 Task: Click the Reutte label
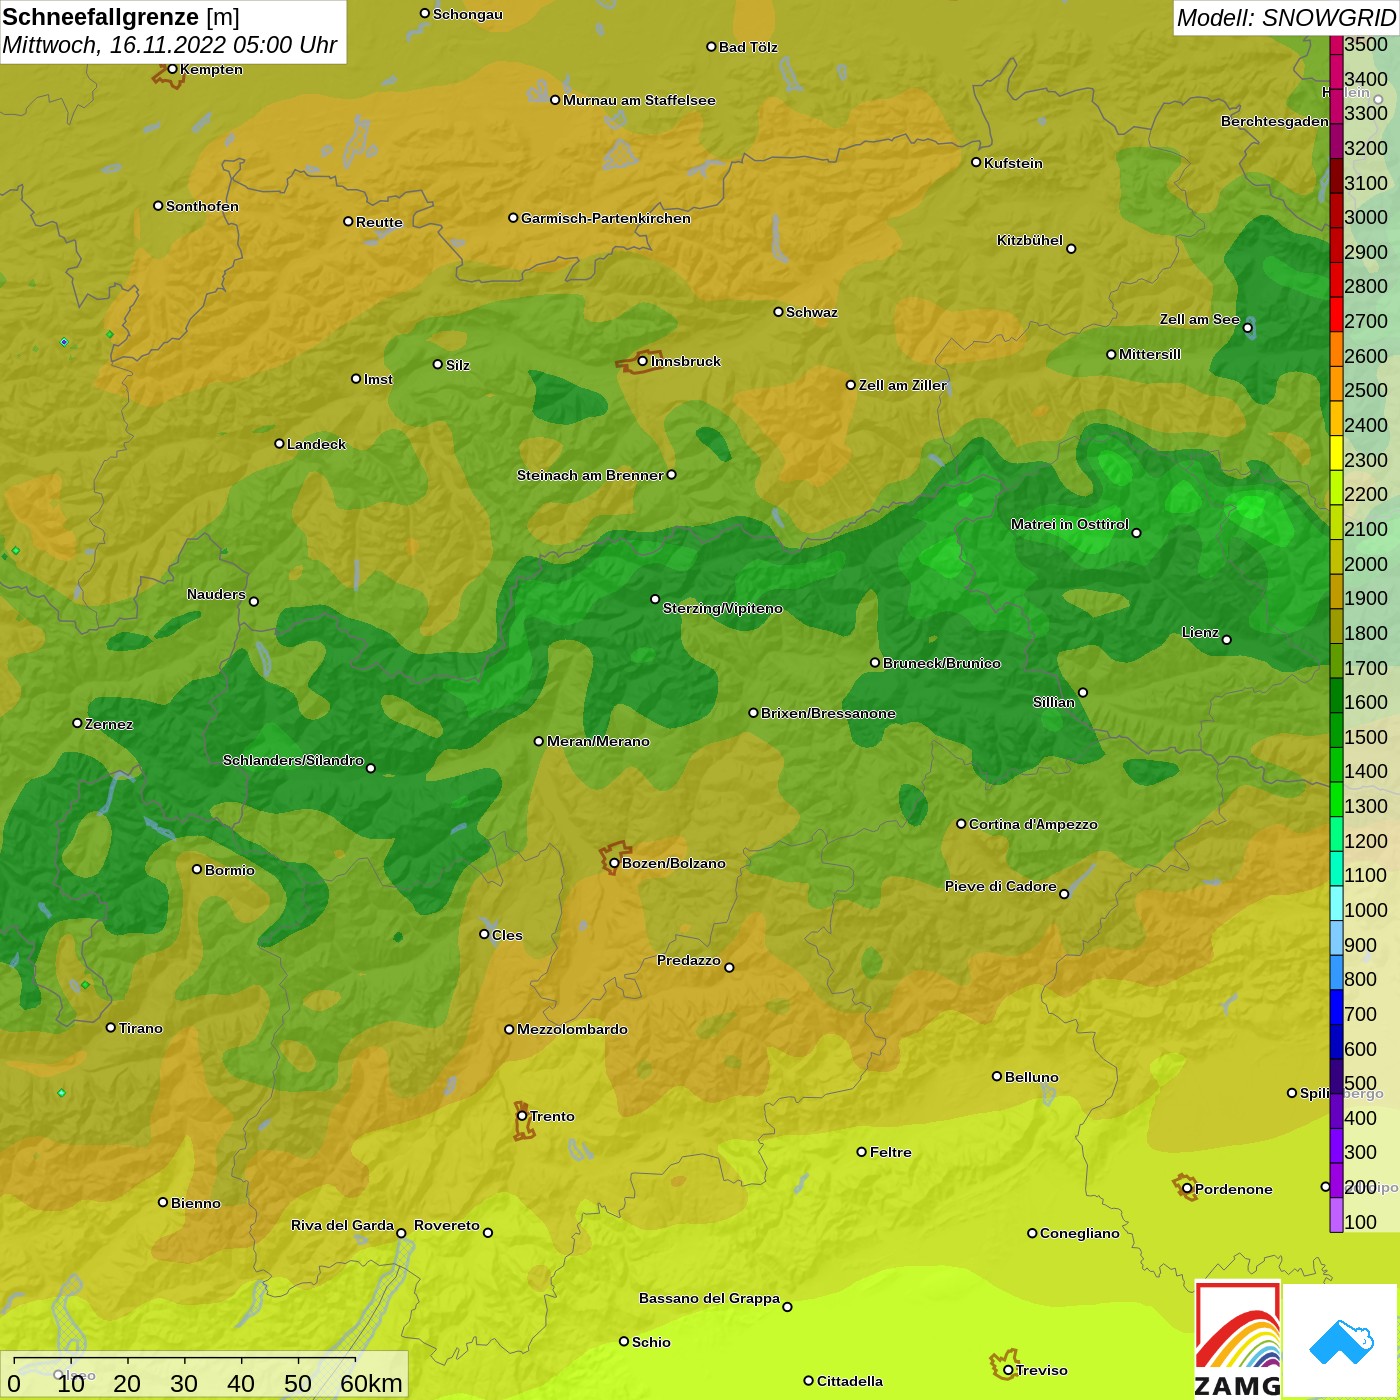point(379,222)
